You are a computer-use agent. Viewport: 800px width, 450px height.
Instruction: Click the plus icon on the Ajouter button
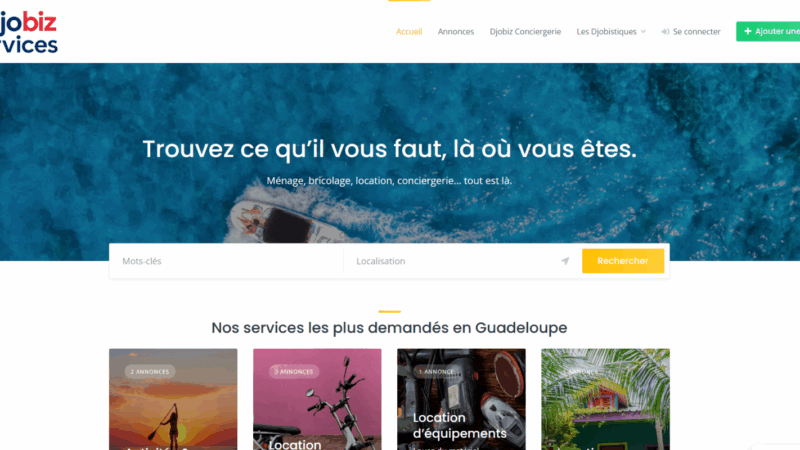747,31
